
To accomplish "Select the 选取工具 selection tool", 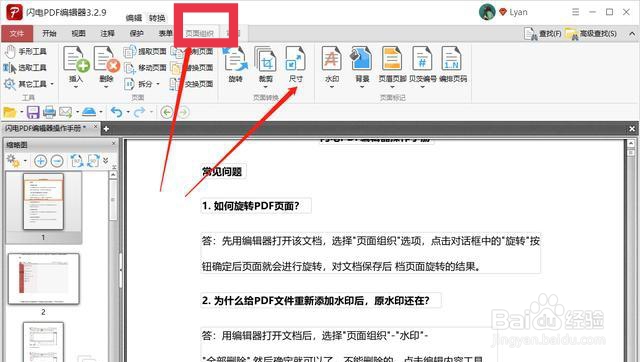I will tap(25, 68).
